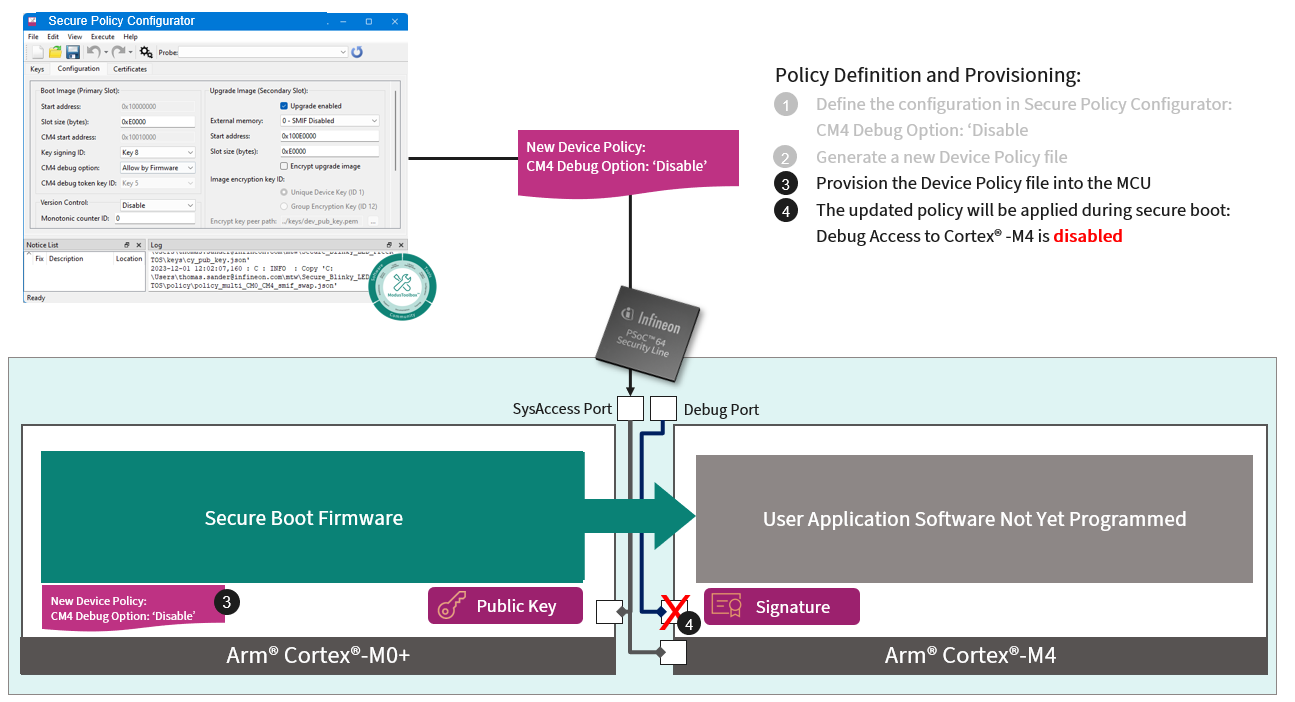Click the CM4 start address field
1295x702 pixels.
click(157, 137)
